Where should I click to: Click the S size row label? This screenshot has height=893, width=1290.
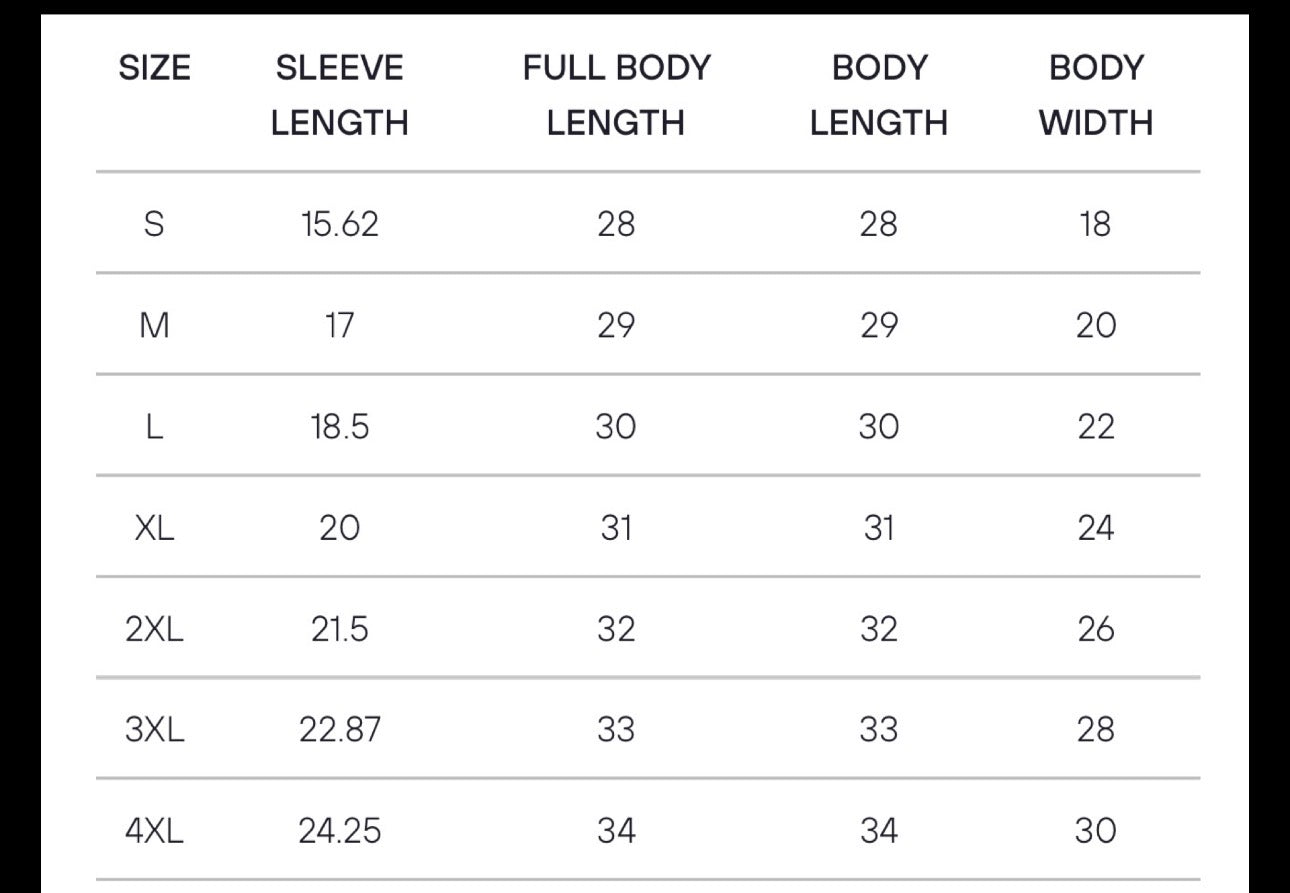pos(154,224)
